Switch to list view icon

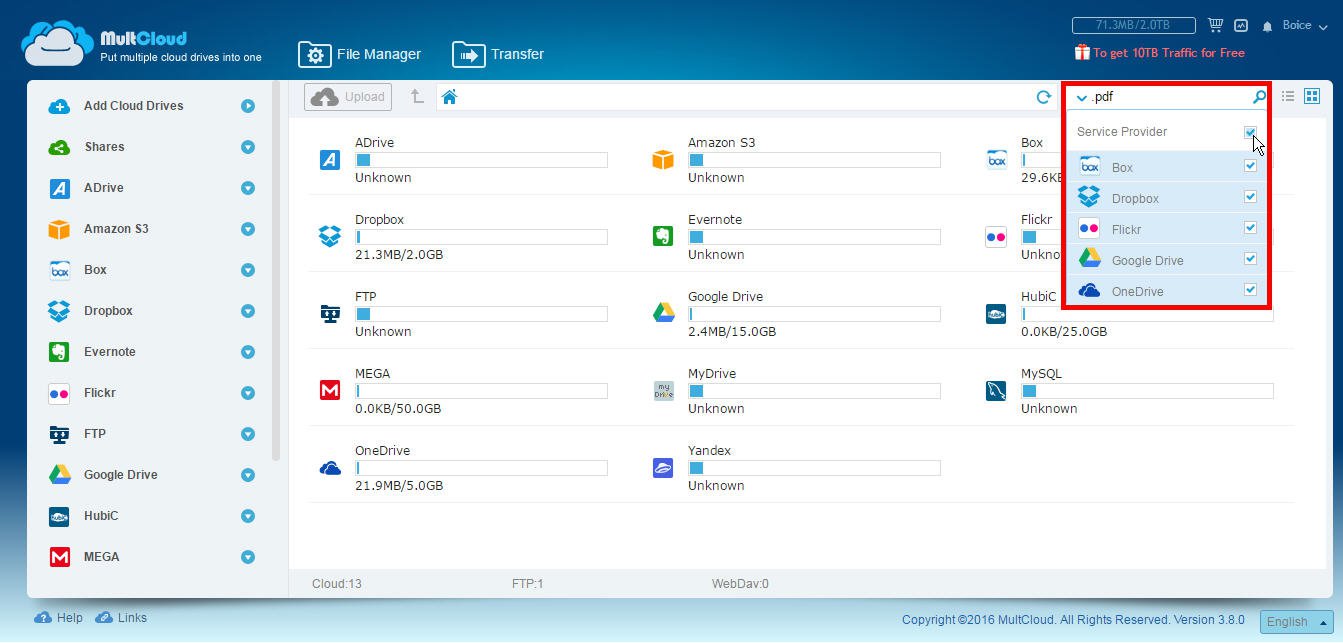click(x=1288, y=96)
